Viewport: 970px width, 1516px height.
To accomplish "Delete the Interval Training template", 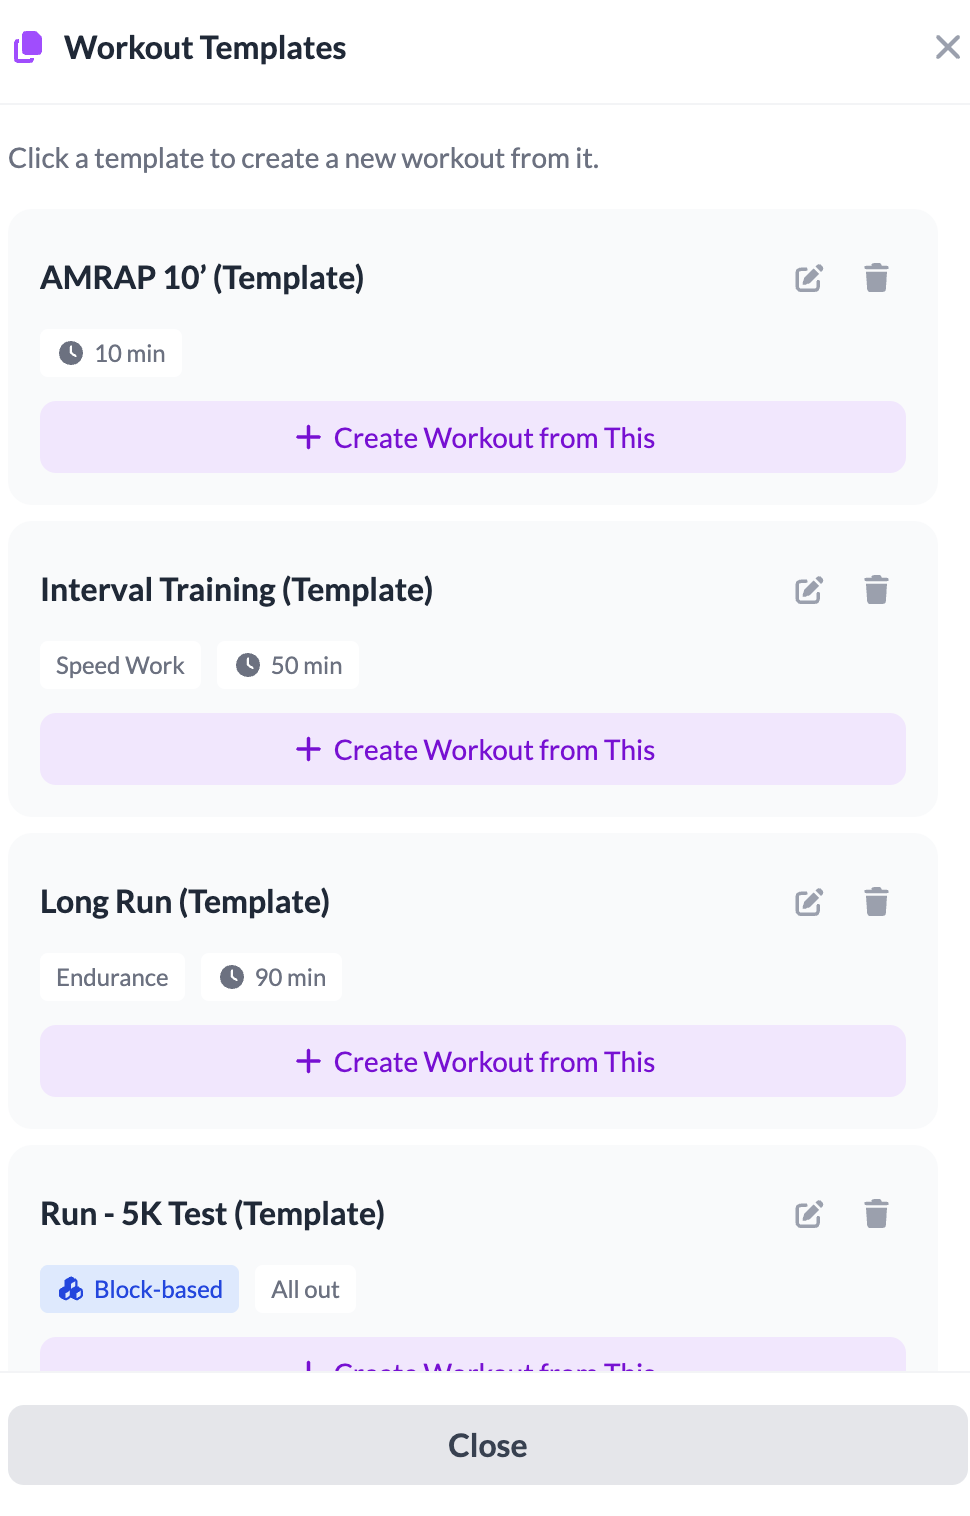I will tap(876, 590).
